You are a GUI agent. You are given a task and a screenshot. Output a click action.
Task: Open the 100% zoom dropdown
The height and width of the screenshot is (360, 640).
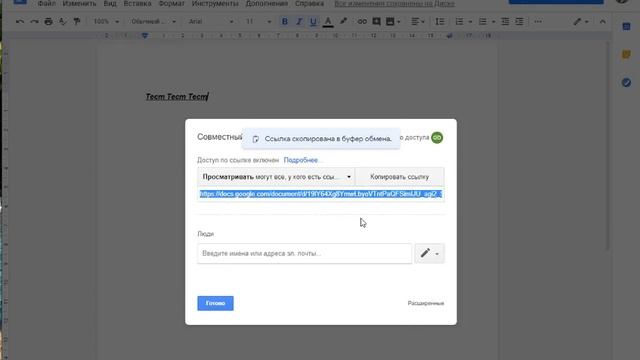(x=106, y=22)
